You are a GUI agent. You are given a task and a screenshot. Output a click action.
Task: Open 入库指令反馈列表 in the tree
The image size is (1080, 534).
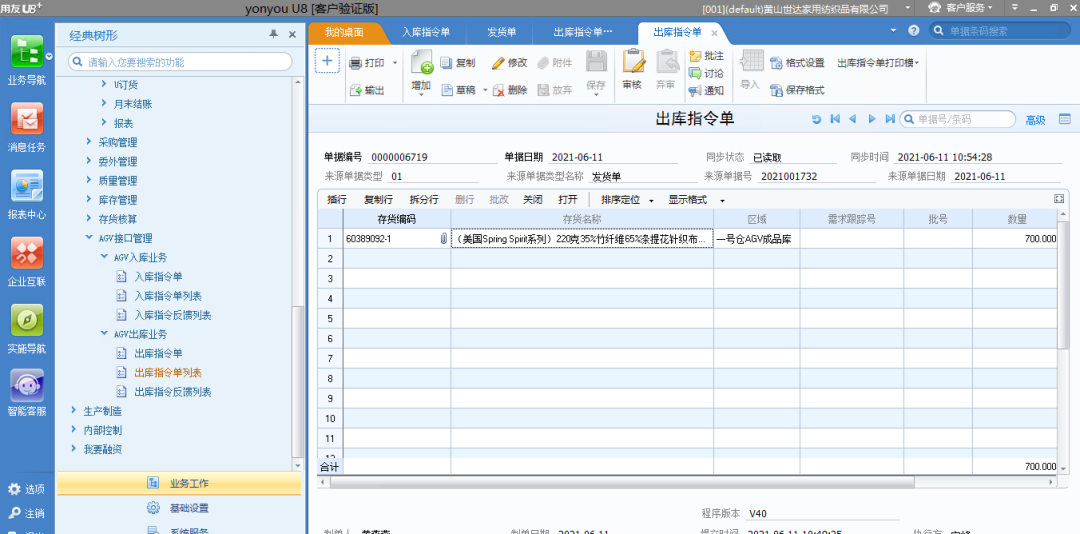[x=173, y=315]
